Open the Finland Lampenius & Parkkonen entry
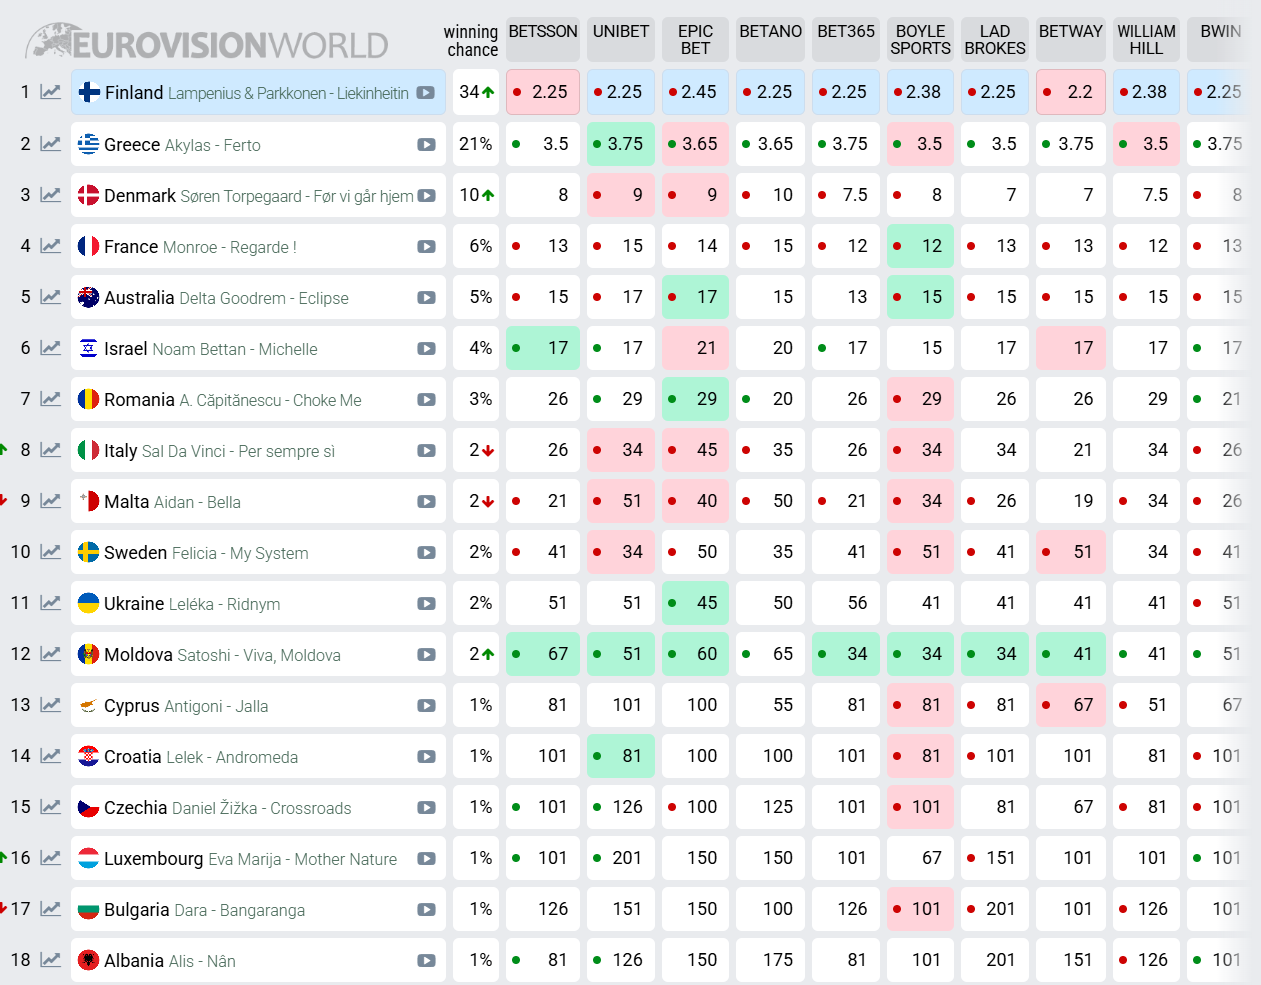Image resolution: width=1261 pixels, height=985 pixels. tap(258, 93)
